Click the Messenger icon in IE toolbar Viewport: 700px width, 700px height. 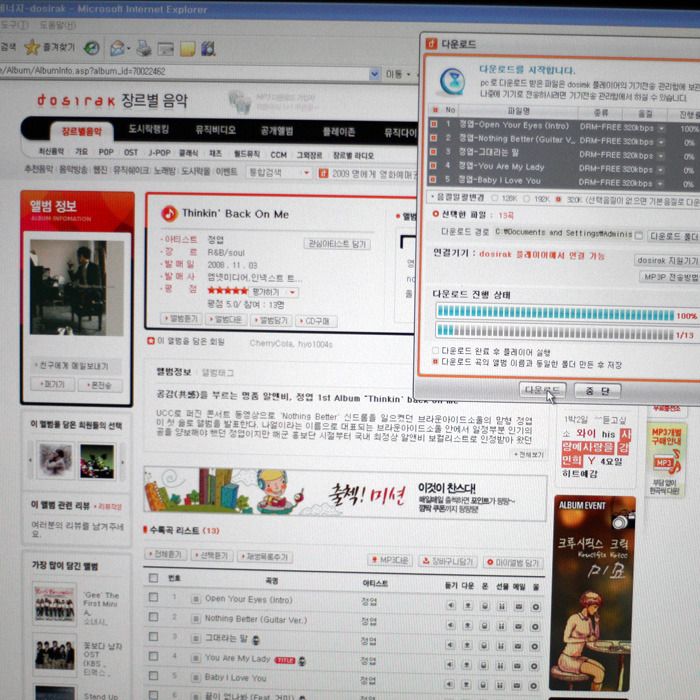pyautogui.click(x=208, y=48)
